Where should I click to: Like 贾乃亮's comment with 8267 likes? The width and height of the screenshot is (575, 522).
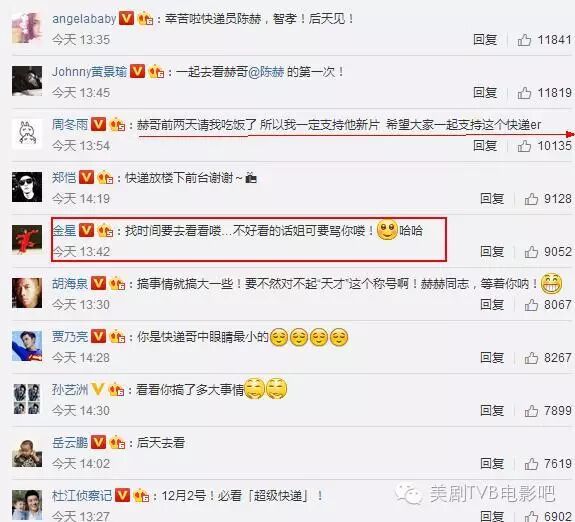click(531, 358)
